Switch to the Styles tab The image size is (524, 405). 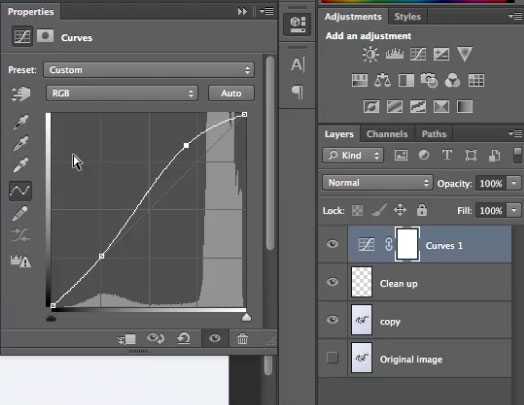tap(407, 17)
